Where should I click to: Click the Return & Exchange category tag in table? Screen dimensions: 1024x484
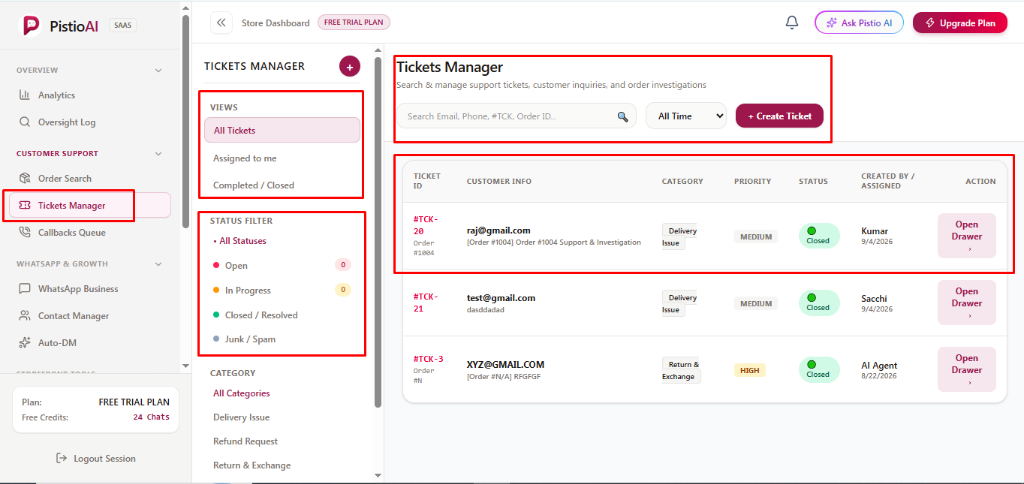[x=680, y=370]
